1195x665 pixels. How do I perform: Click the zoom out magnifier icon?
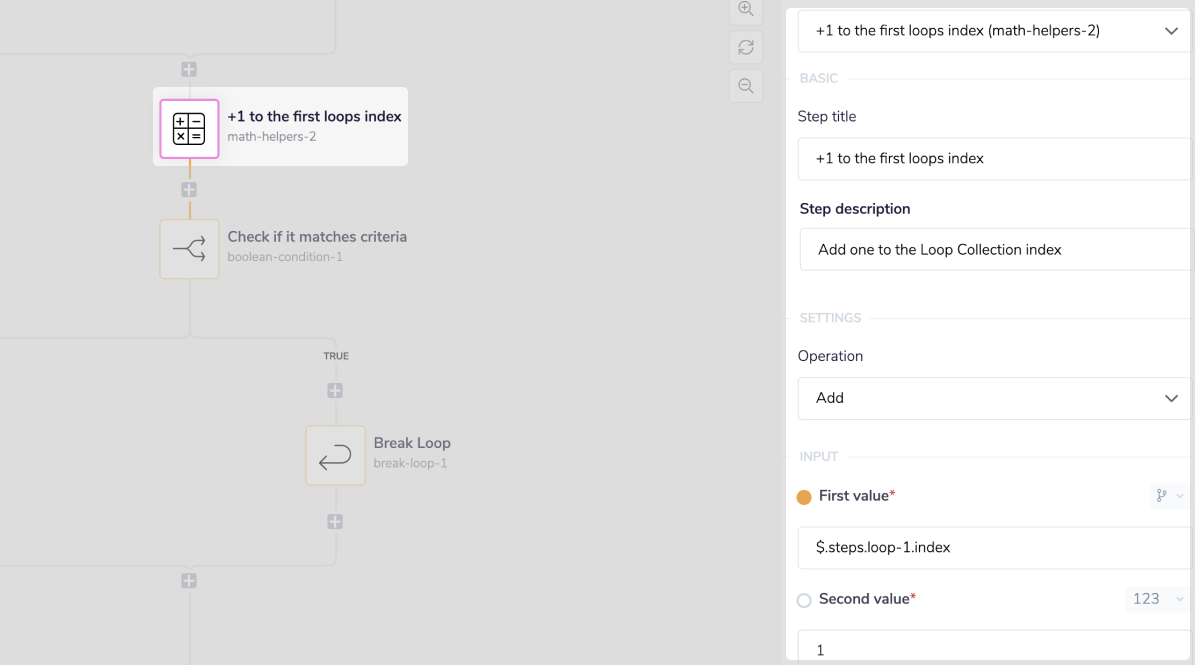745,86
